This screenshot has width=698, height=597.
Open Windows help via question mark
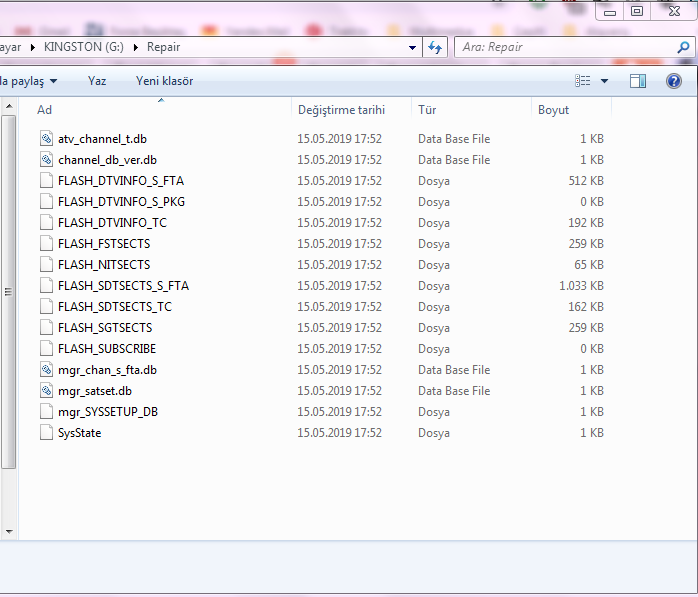point(674,81)
